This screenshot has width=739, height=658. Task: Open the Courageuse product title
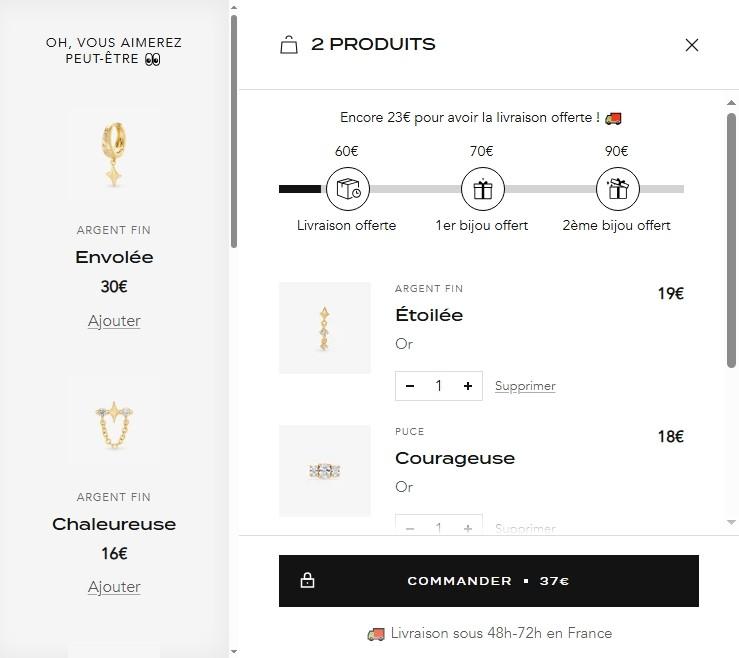[455, 458]
